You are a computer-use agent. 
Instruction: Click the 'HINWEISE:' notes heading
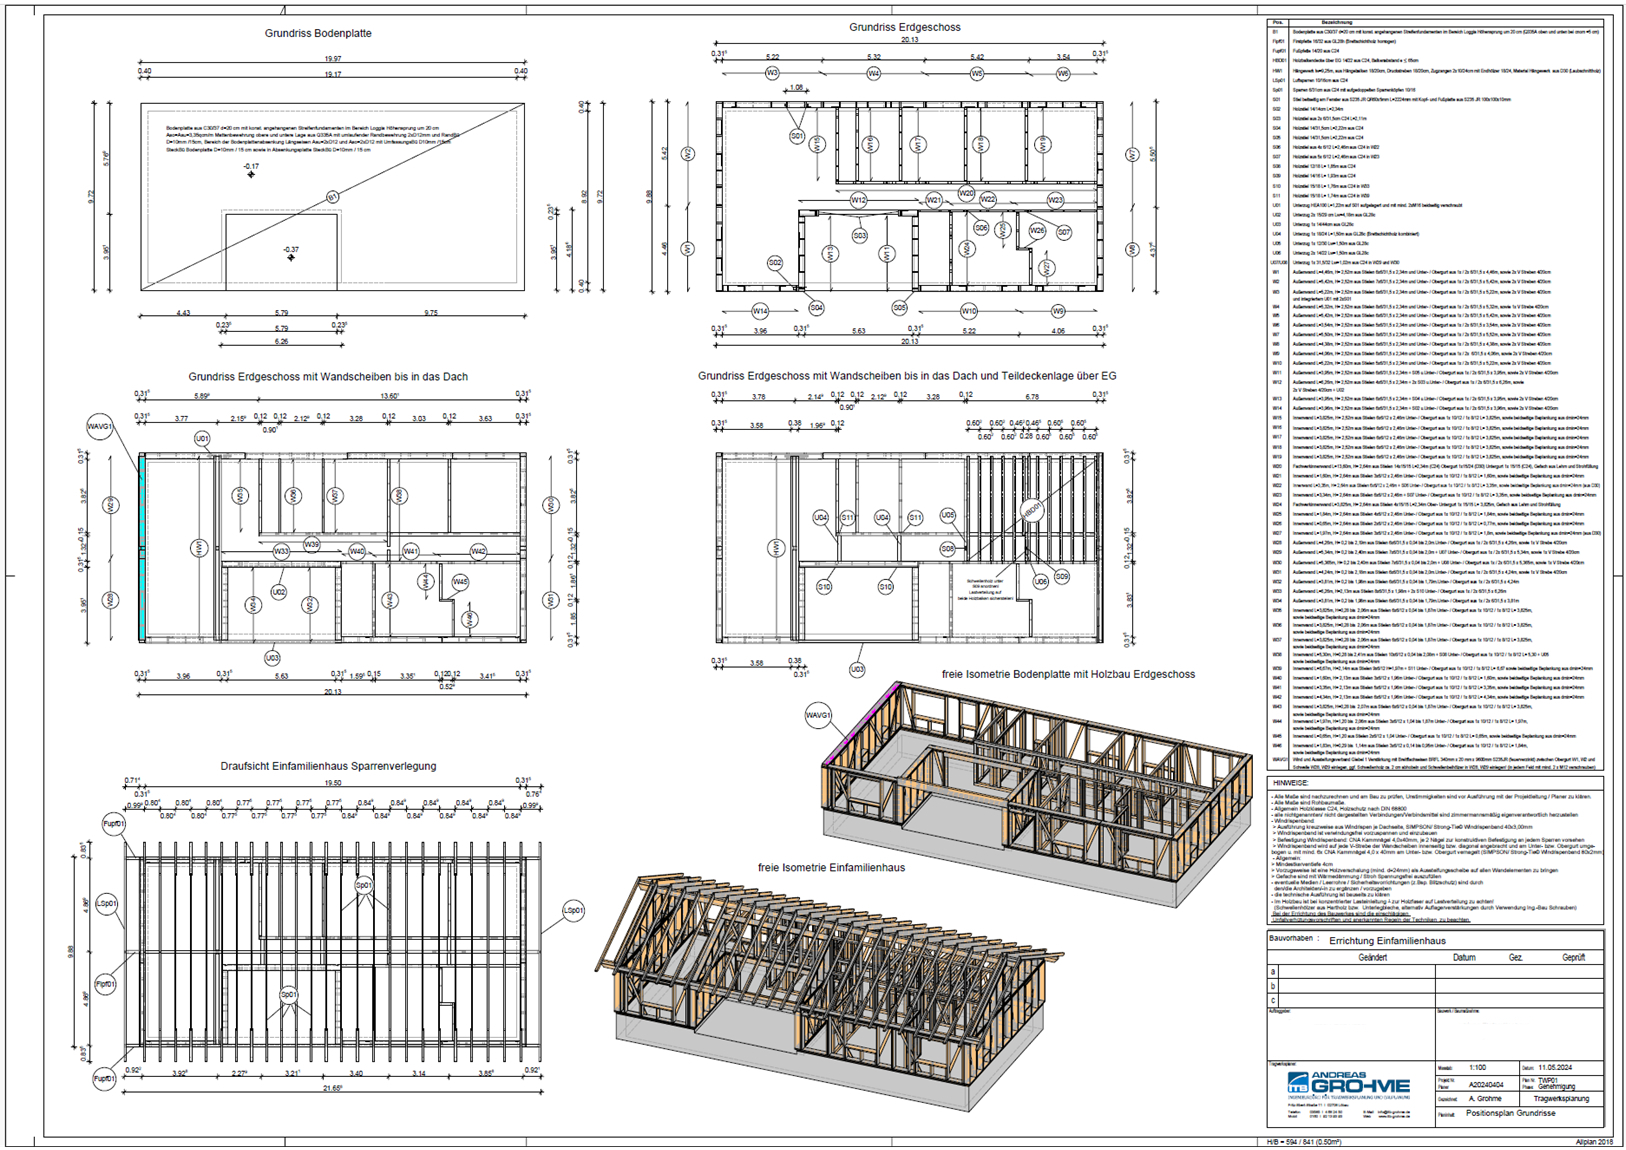1291,783
